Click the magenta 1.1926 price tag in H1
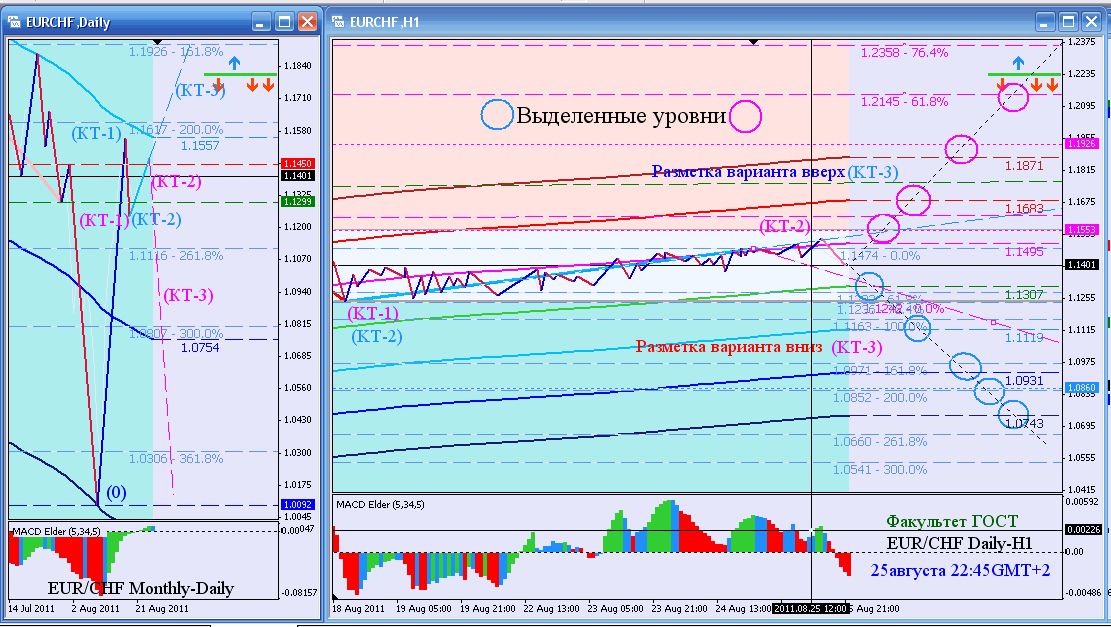1111x627 pixels. pyautogui.click(x=1081, y=143)
